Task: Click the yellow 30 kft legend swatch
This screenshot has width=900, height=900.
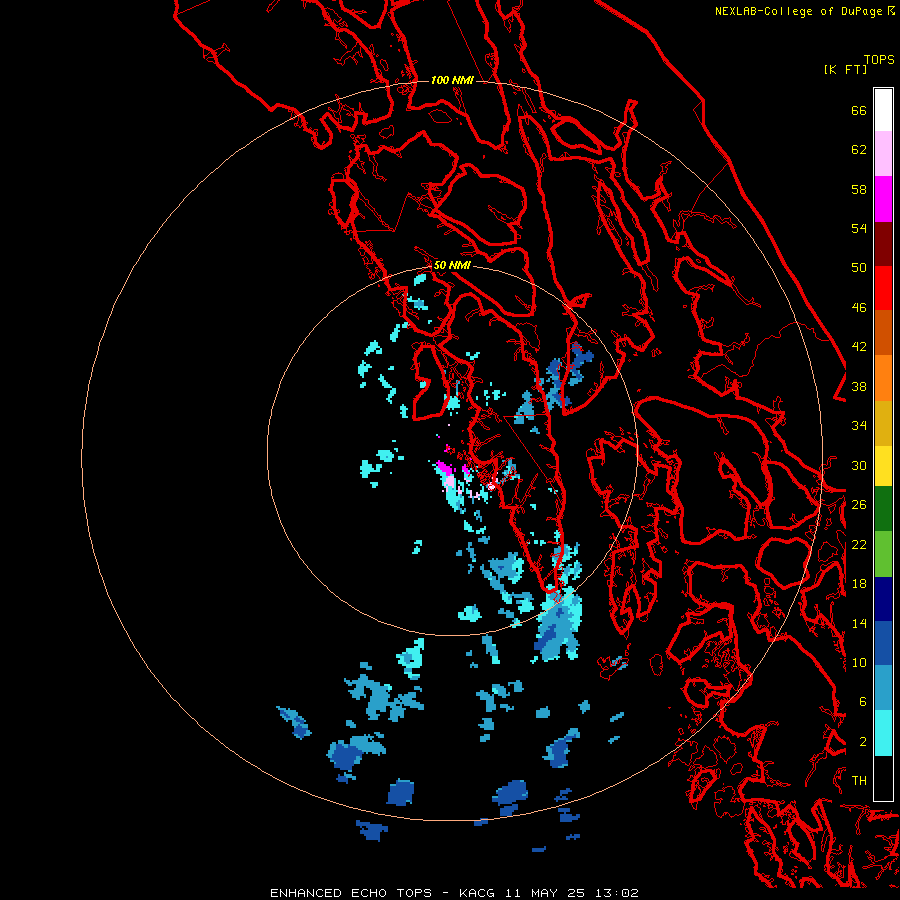Action: pyautogui.click(x=883, y=465)
